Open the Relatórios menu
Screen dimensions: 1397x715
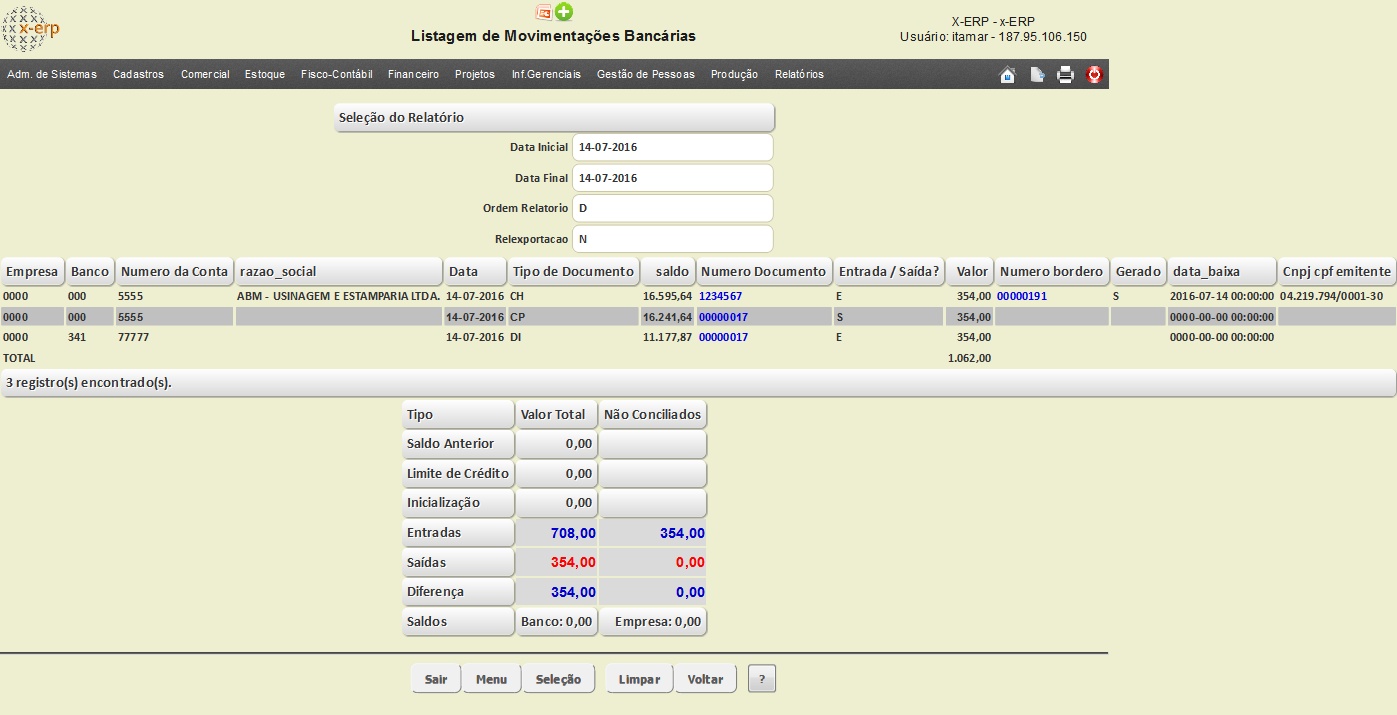pos(799,74)
